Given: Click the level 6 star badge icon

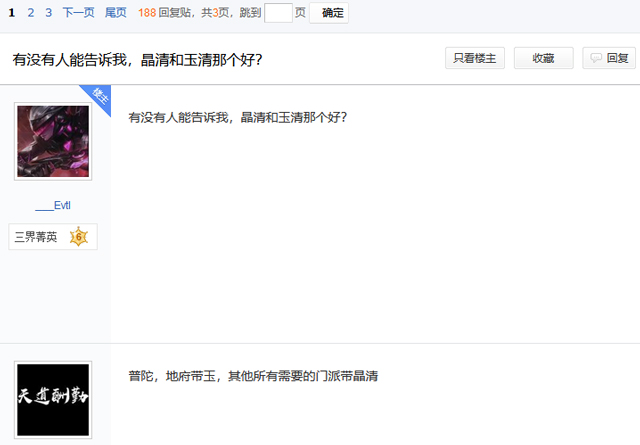Looking at the screenshot, I should point(79,237).
